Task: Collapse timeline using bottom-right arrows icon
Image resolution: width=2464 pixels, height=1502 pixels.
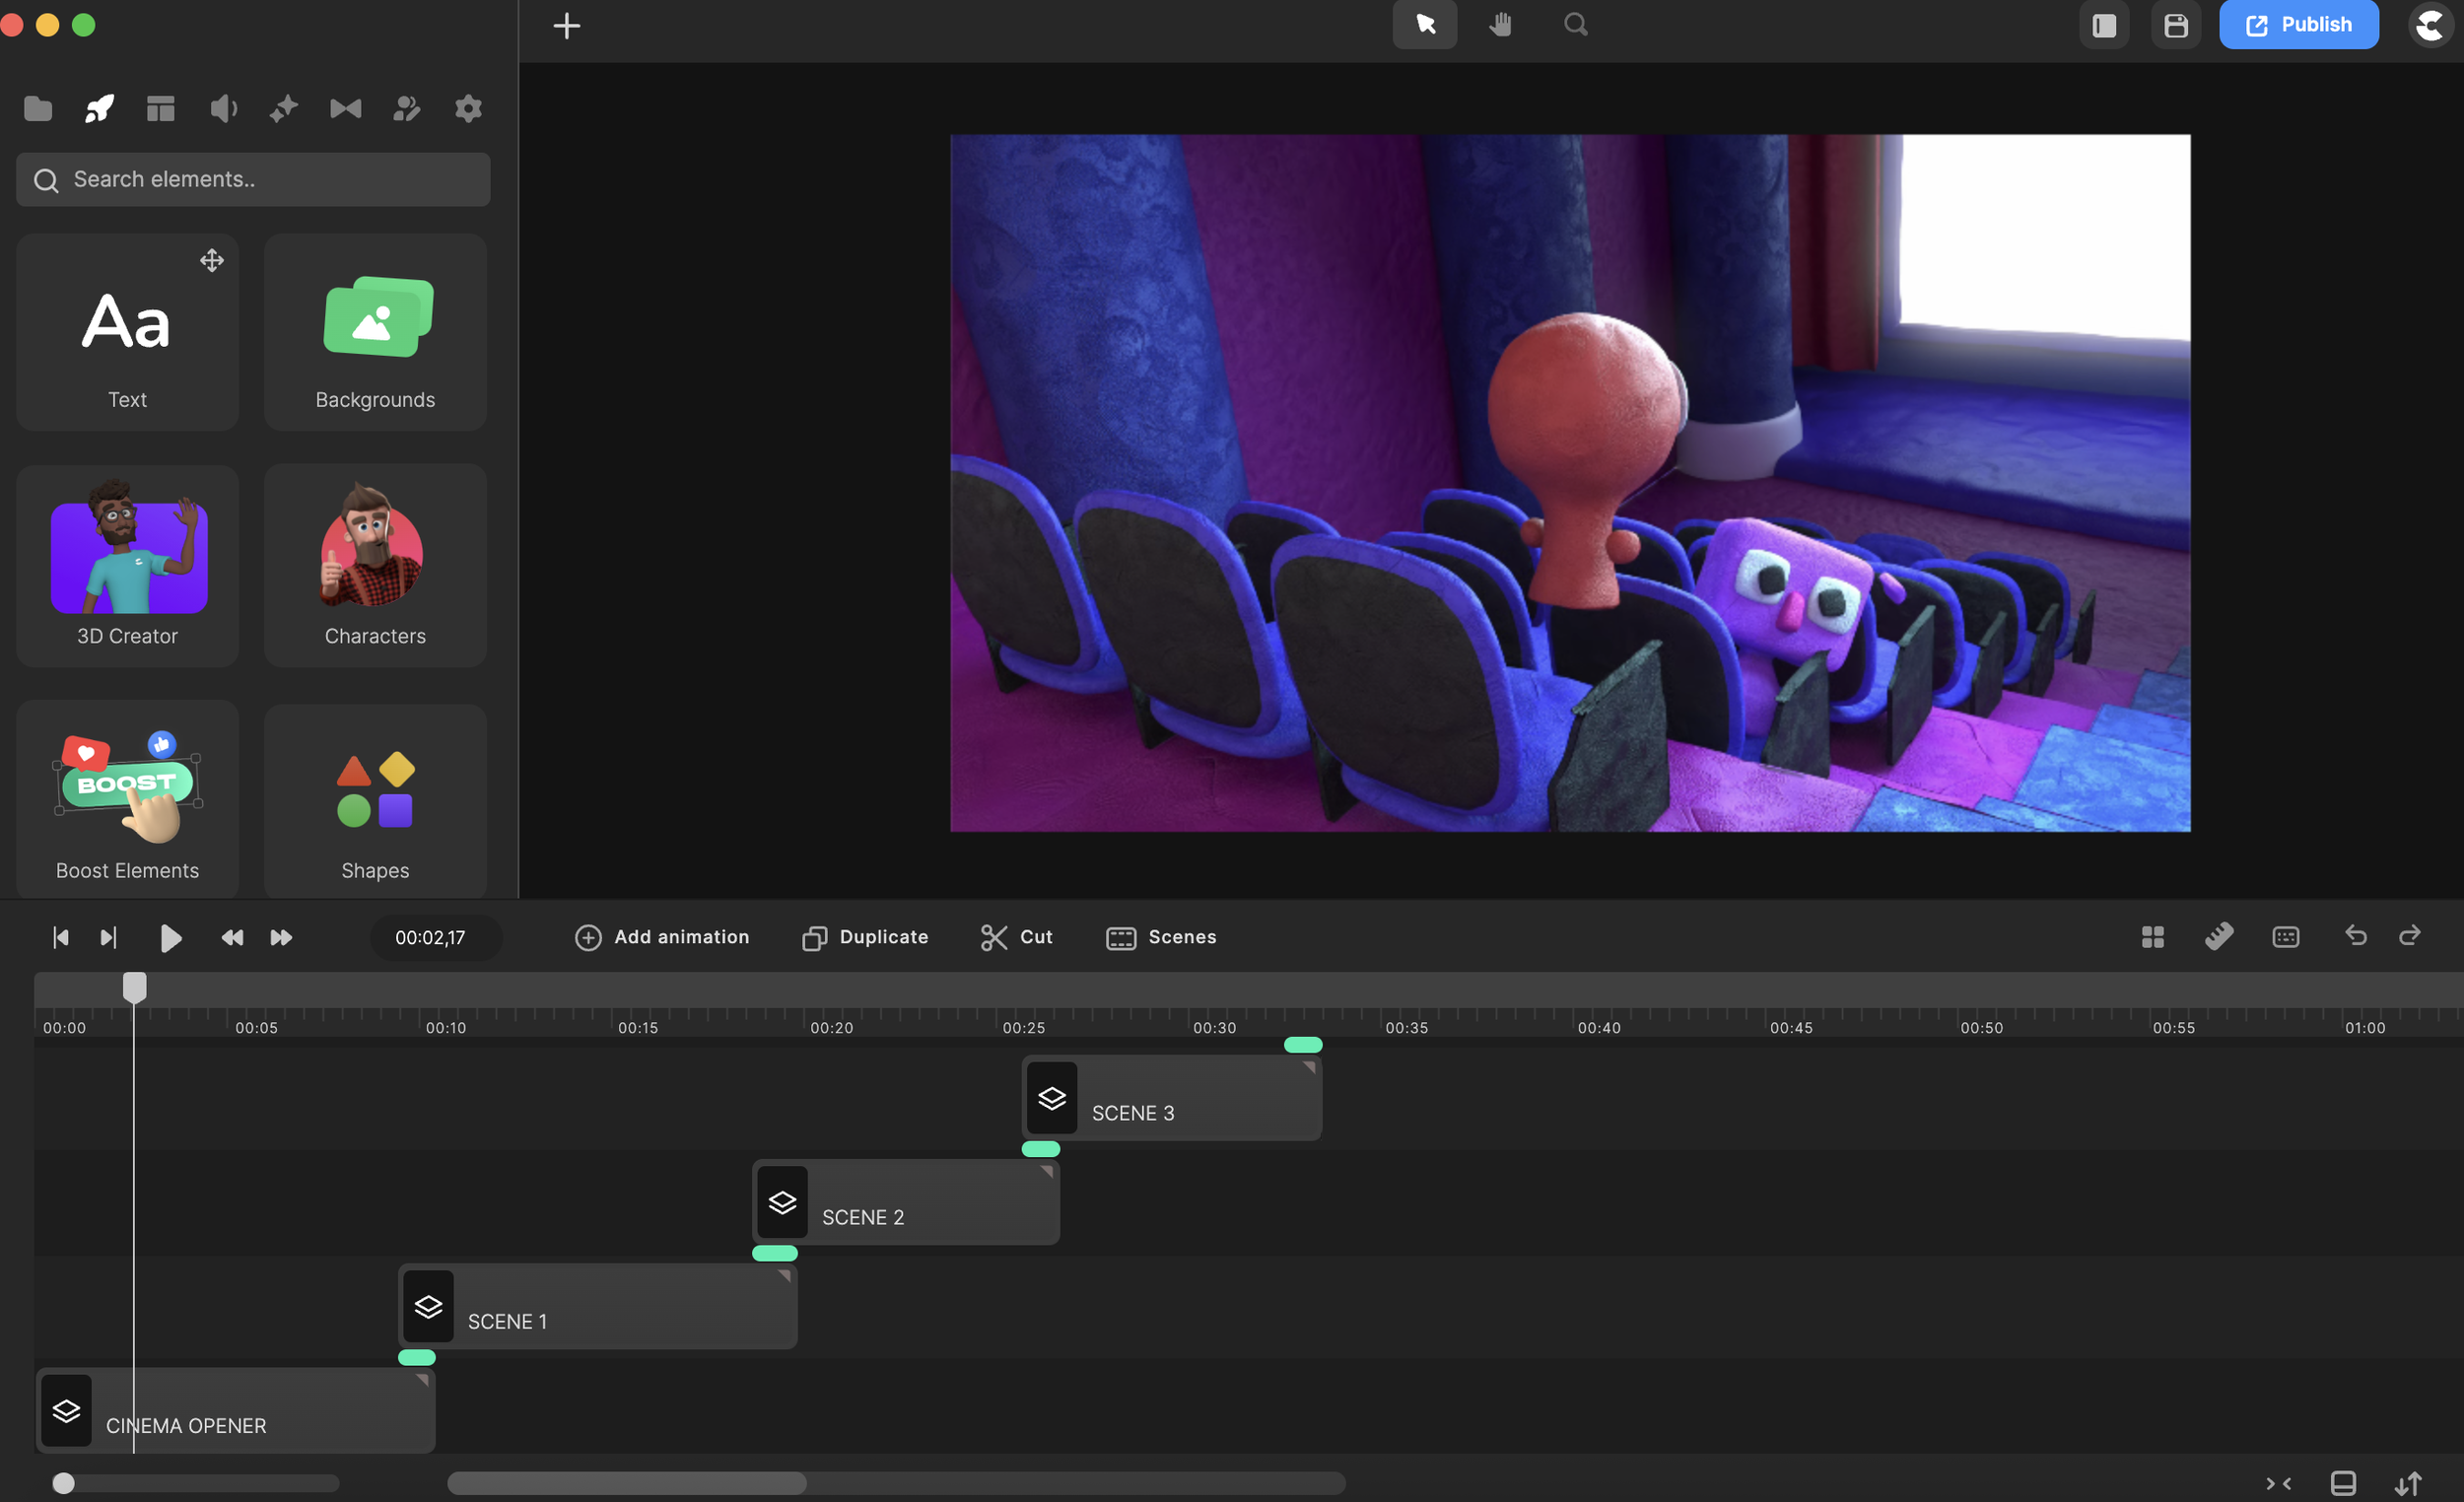Action: pyautogui.click(x=2278, y=1483)
